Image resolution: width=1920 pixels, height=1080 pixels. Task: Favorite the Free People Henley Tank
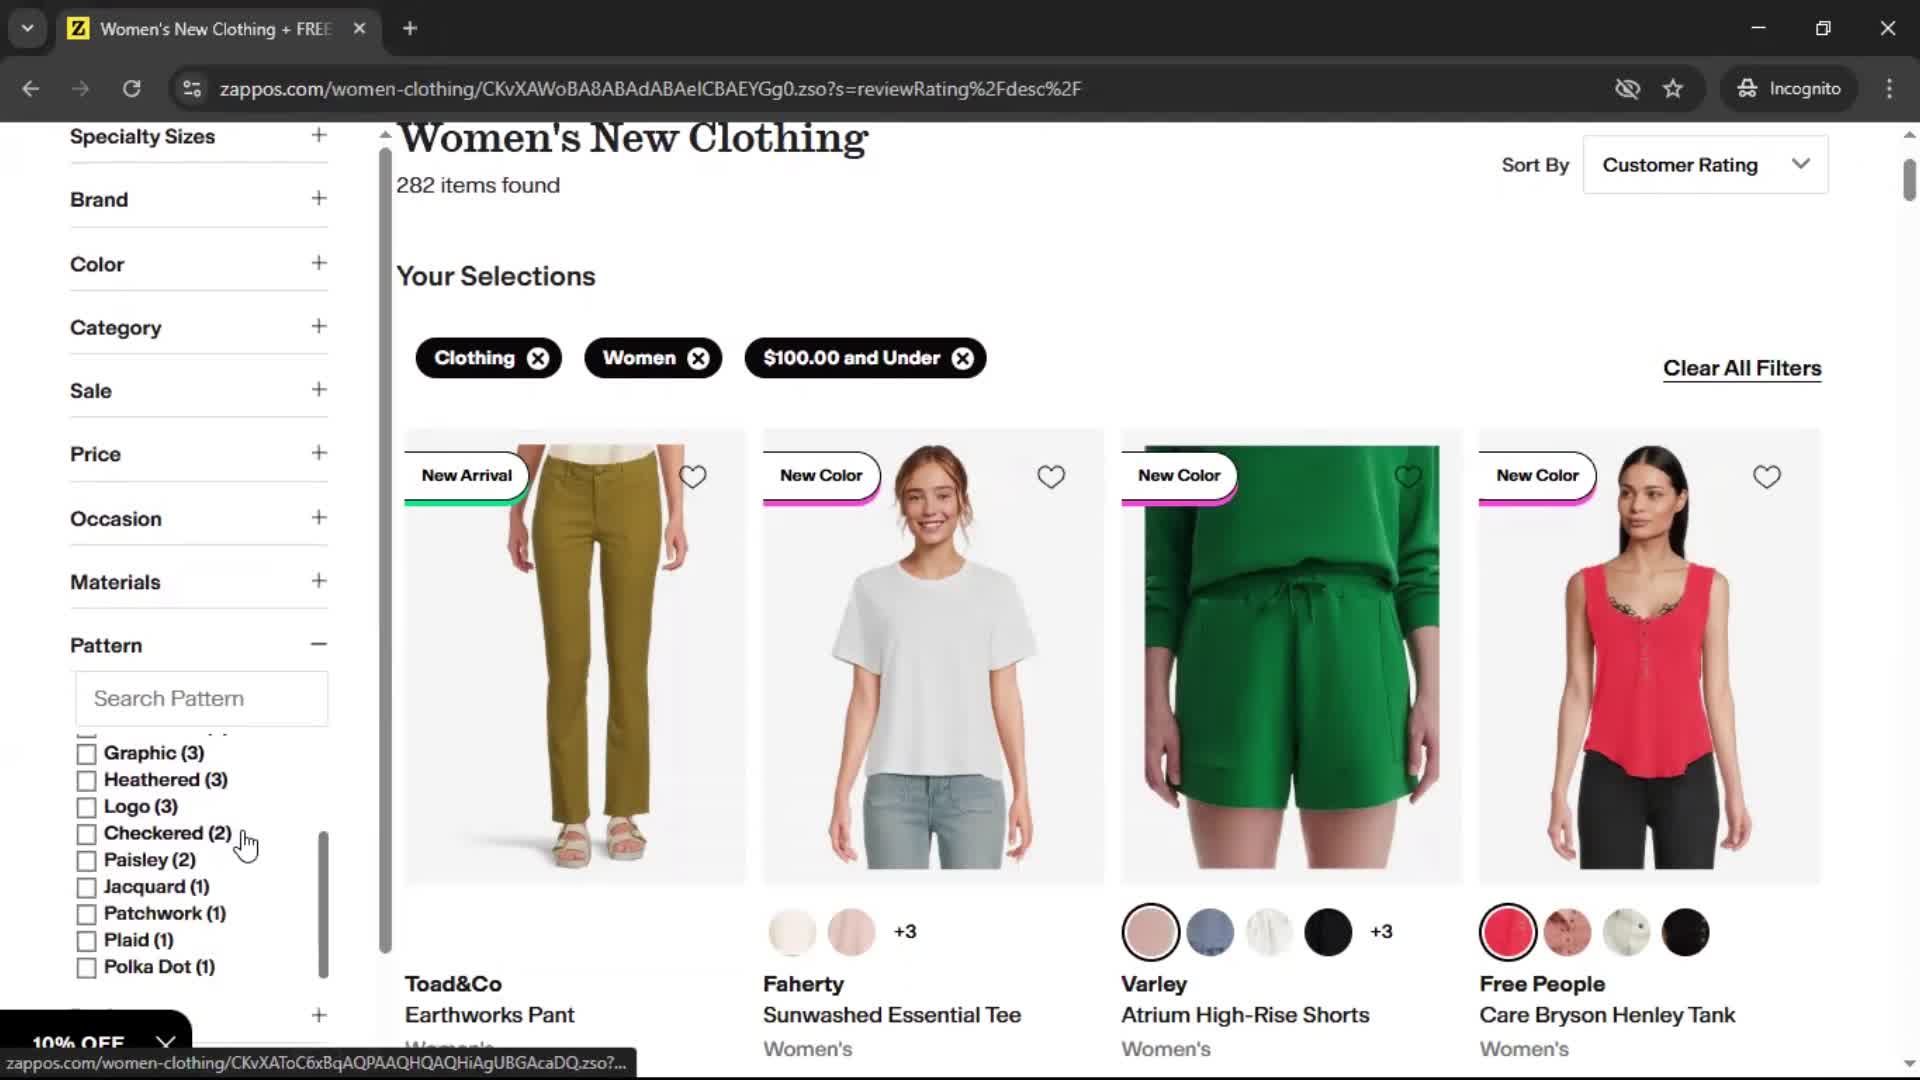(1767, 477)
